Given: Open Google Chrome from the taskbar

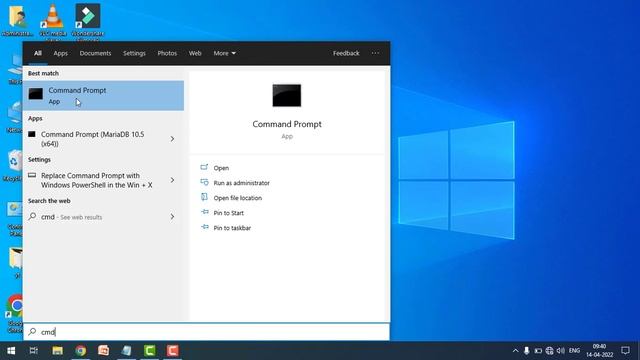Looking at the screenshot, I should [81, 351].
